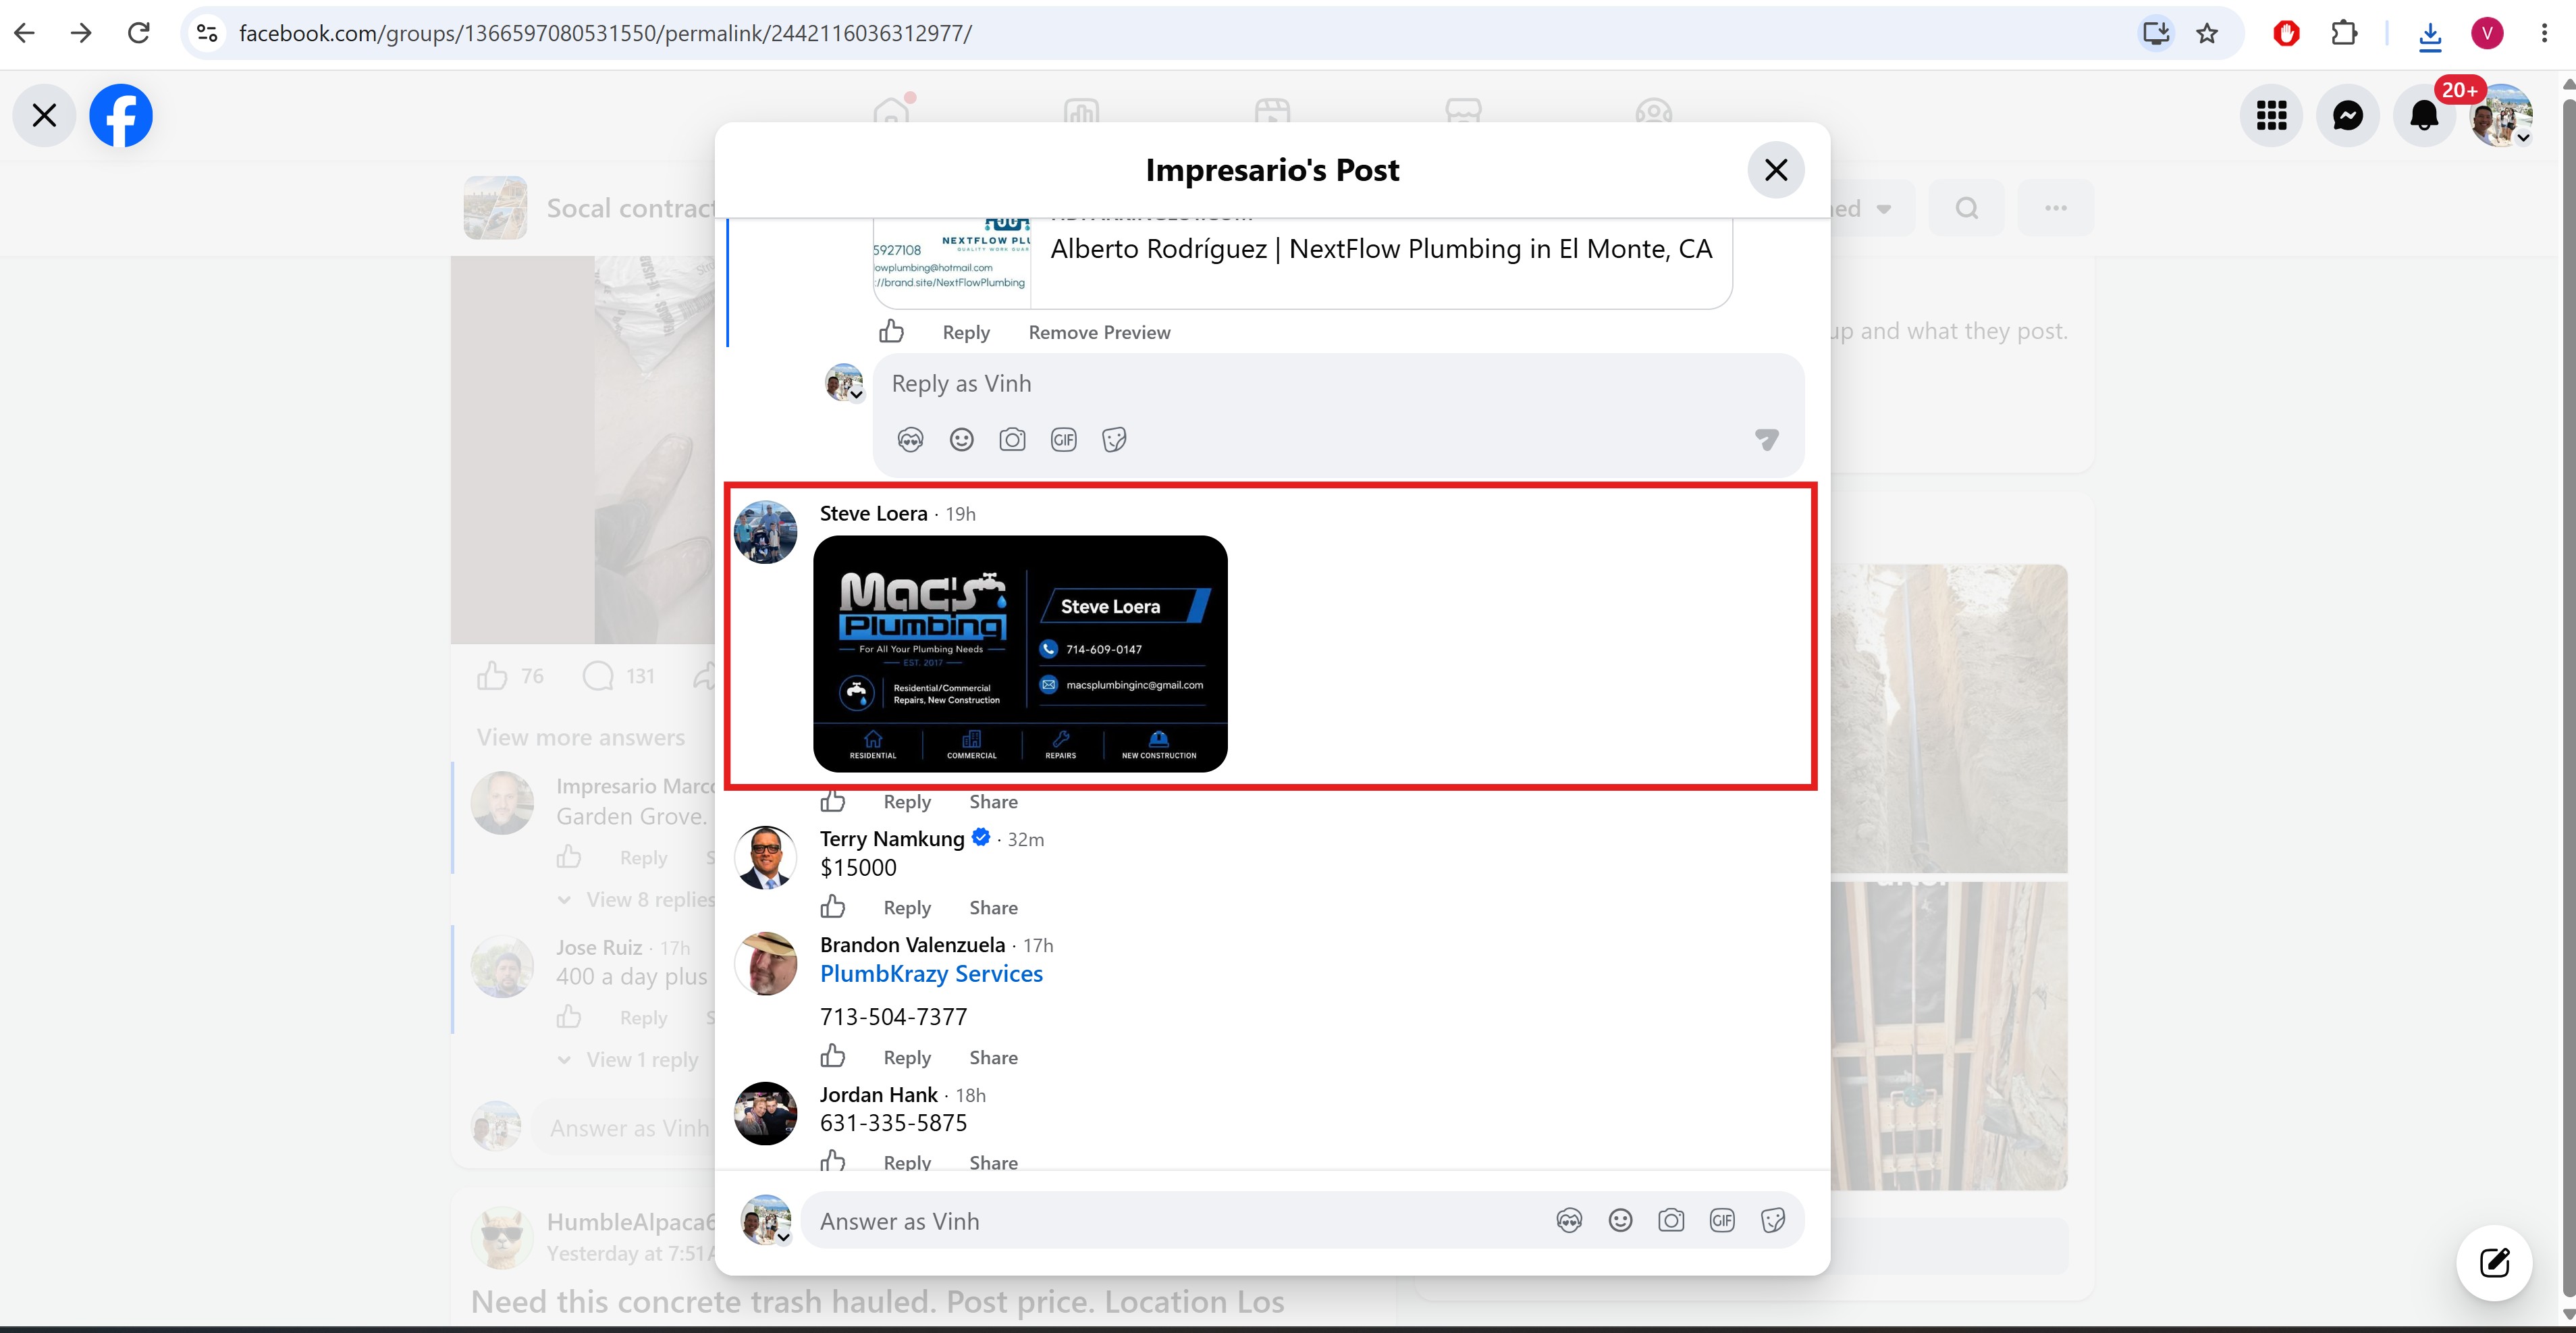
Task: Show notifications bell with 20+ badge
Action: tap(2424, 115)
